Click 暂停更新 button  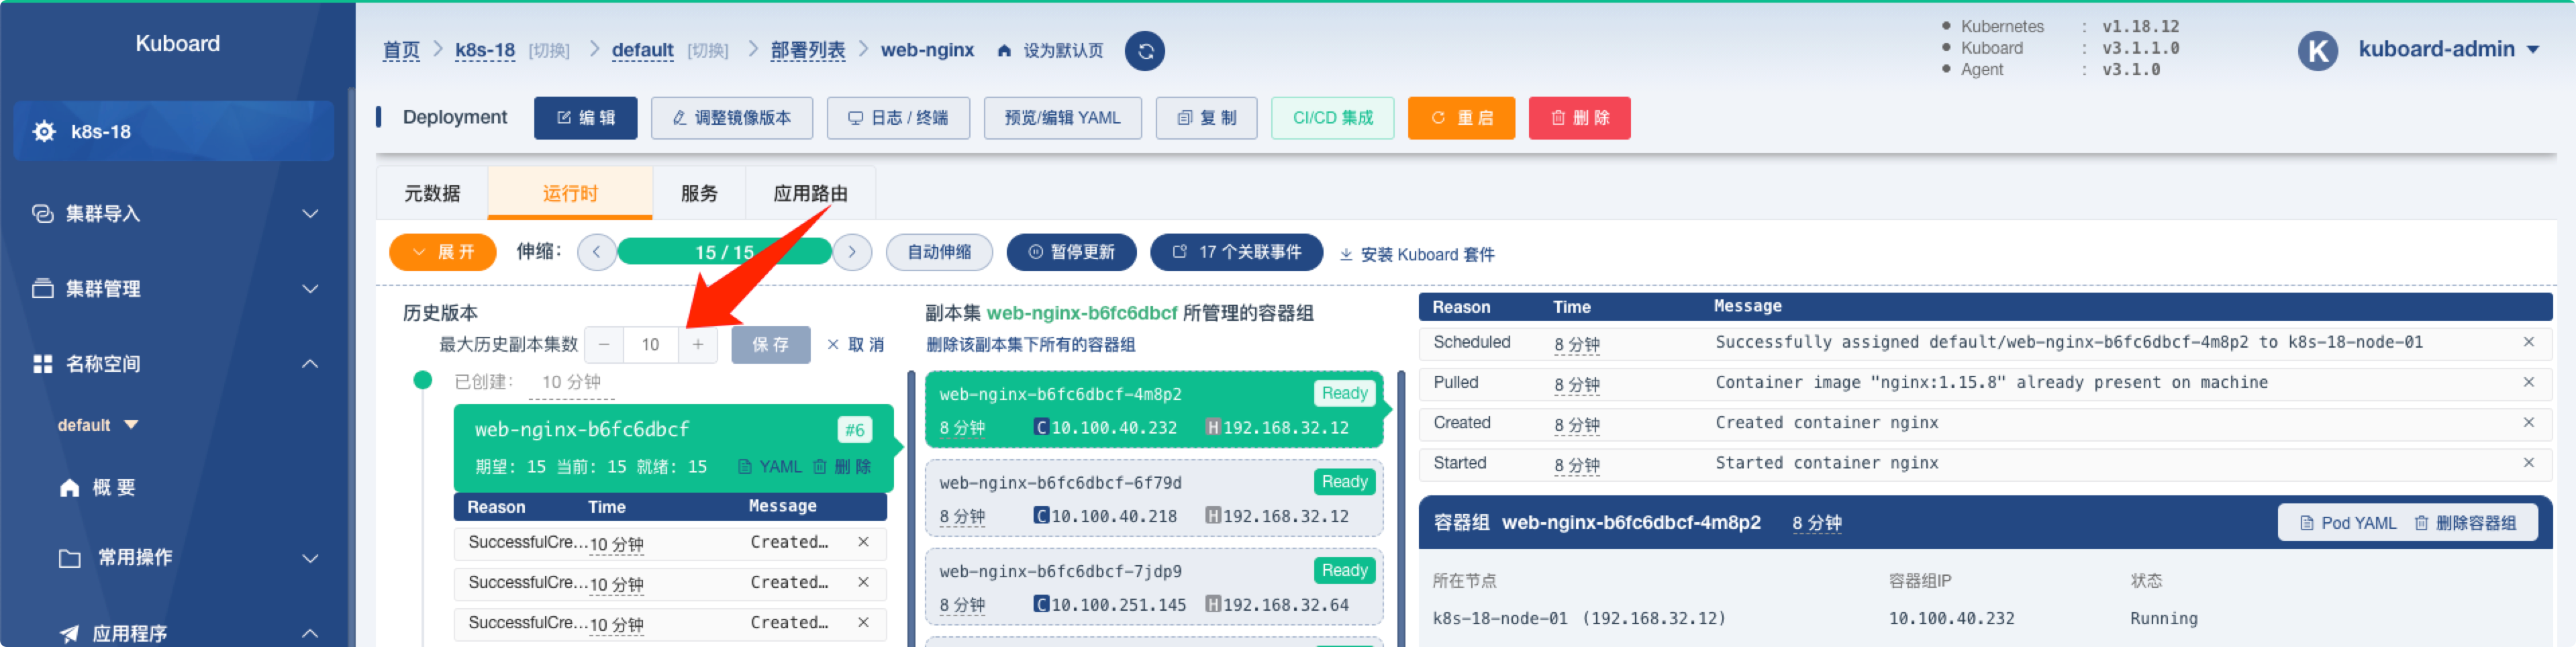point(1071,252)
